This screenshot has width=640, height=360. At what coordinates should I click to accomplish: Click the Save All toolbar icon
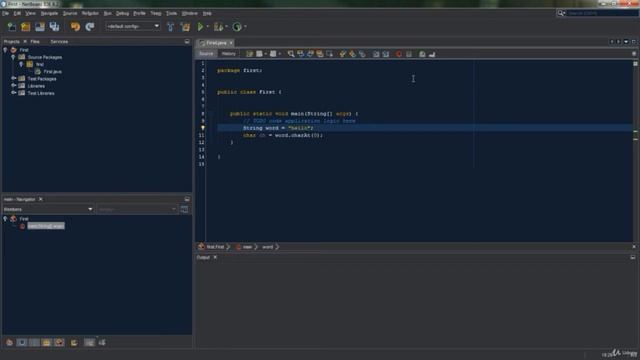[x=54, y=27]
